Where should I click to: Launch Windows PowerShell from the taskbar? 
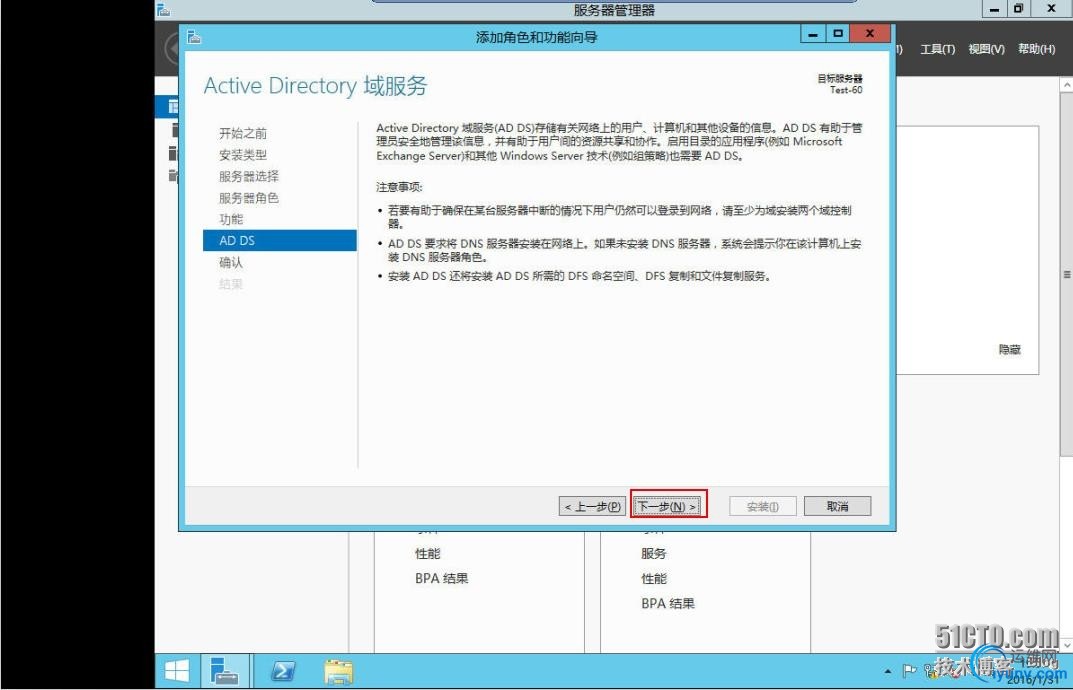283,672
